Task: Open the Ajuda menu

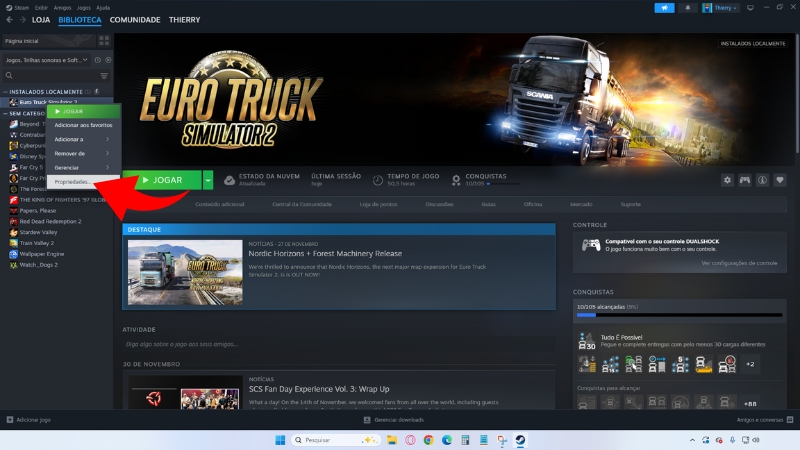Action: (103, 8)
